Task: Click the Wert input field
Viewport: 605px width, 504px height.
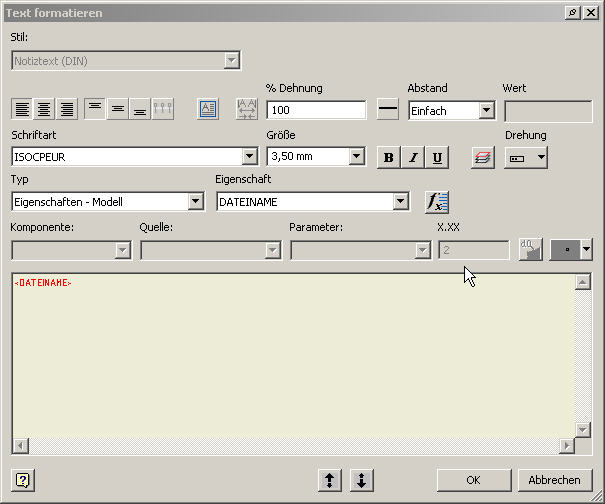Action: pos(548,111)
